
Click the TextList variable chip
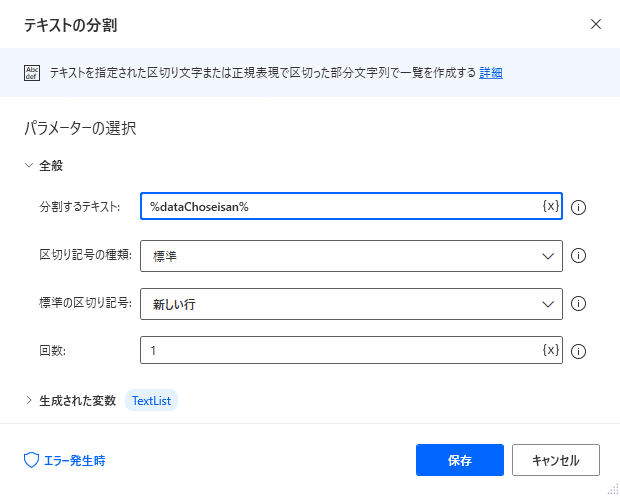[151, 401]
